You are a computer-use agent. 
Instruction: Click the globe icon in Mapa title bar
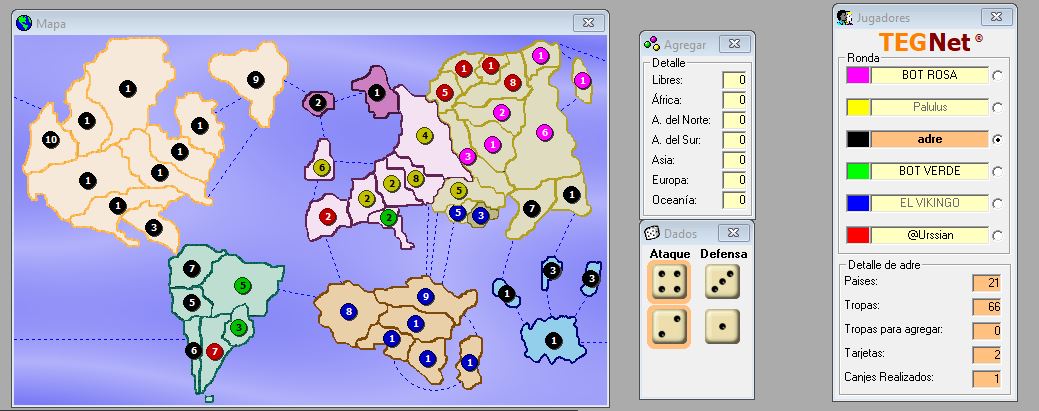coord(25,23)
